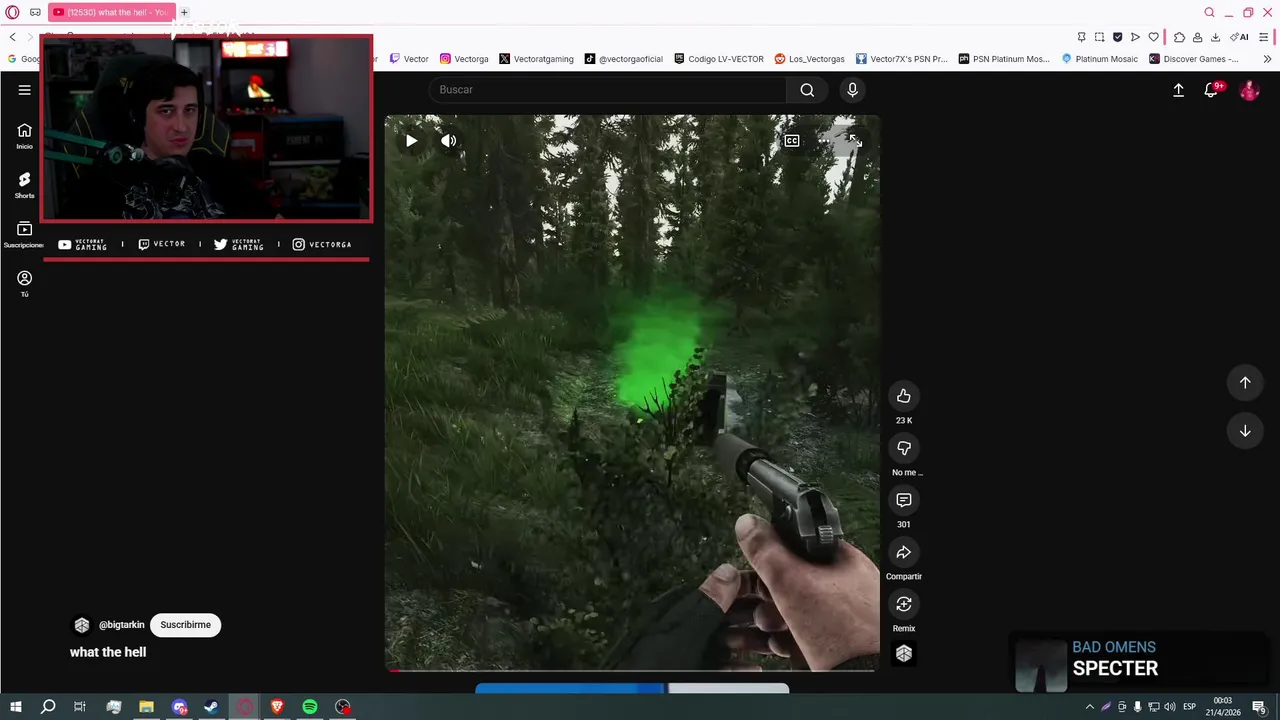This screenshot has width=1280, height=720.
Task: Select the 'what the hell' browser tab
Action: point(111,12)
